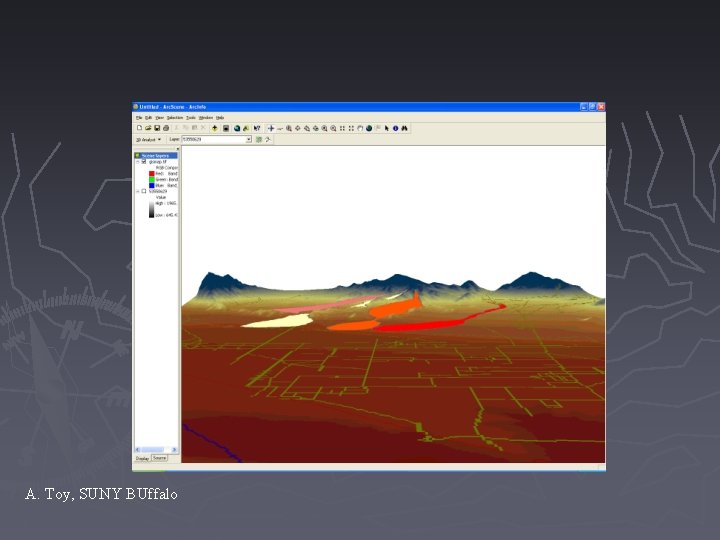Switch to the Display tab
This screenshot has height=540, width=720.
(x=142, y=458)
